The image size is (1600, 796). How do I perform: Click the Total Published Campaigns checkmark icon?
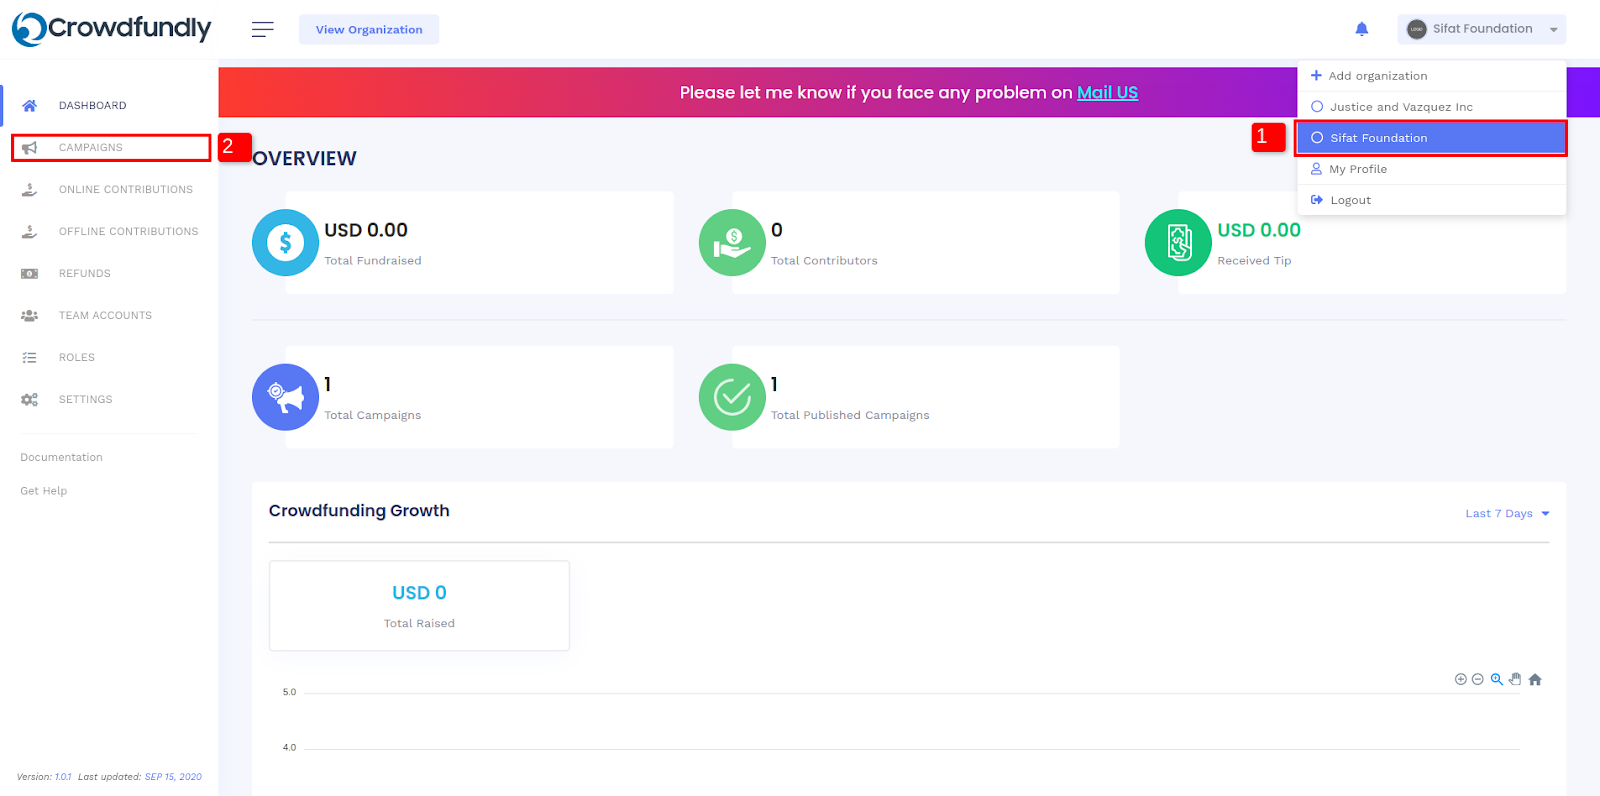732,397
